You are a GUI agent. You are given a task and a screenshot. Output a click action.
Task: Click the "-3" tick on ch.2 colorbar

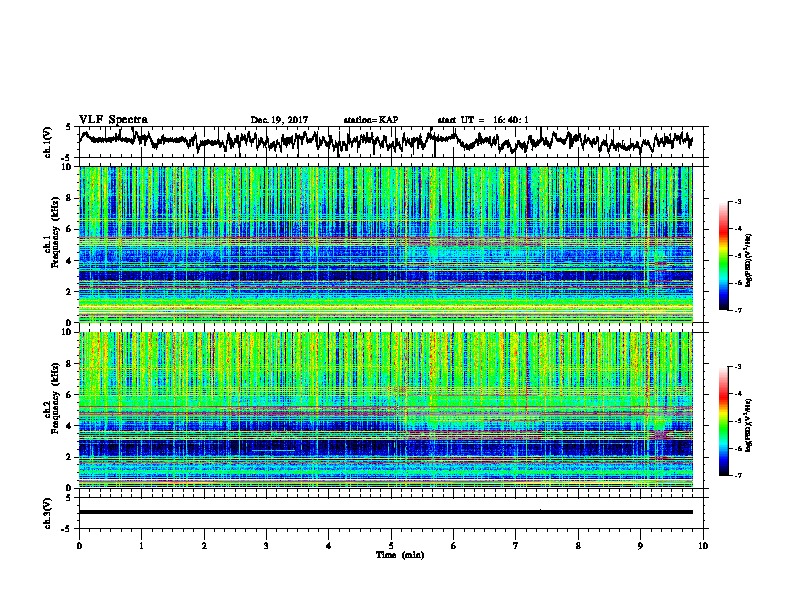click(737, 367)
